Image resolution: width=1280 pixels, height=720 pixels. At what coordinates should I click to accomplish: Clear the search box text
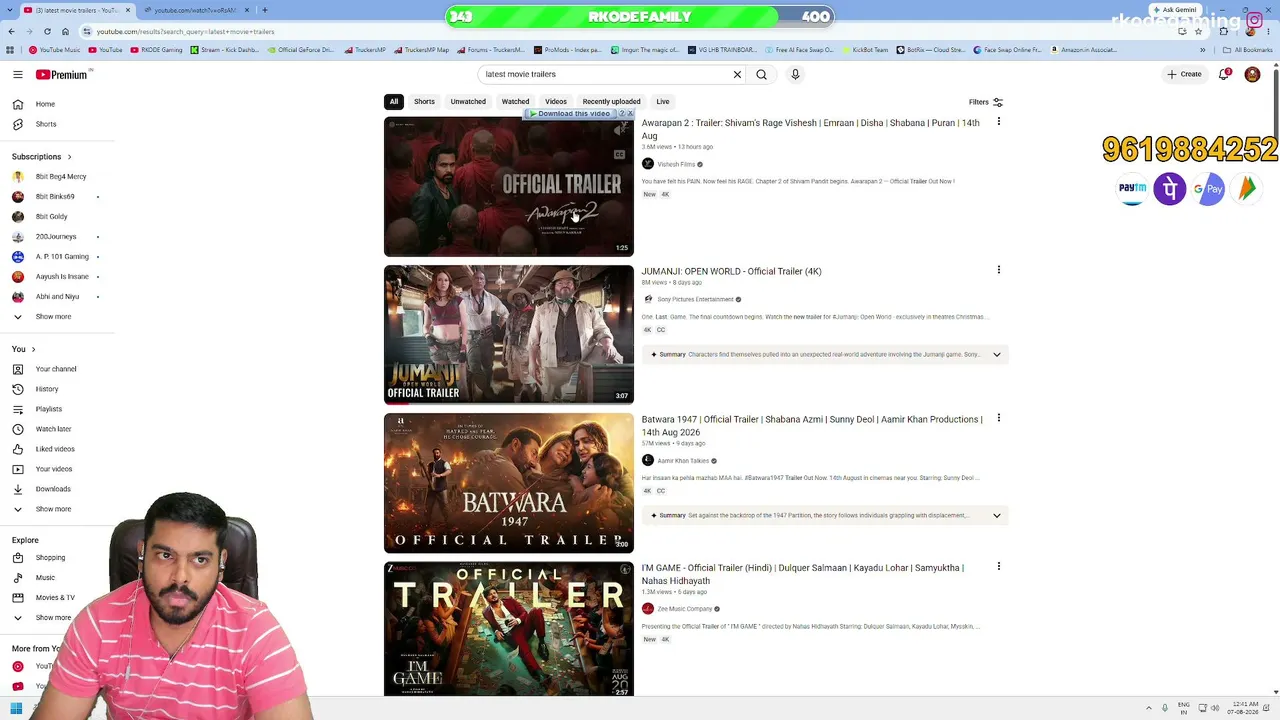[x=737, y=74]
